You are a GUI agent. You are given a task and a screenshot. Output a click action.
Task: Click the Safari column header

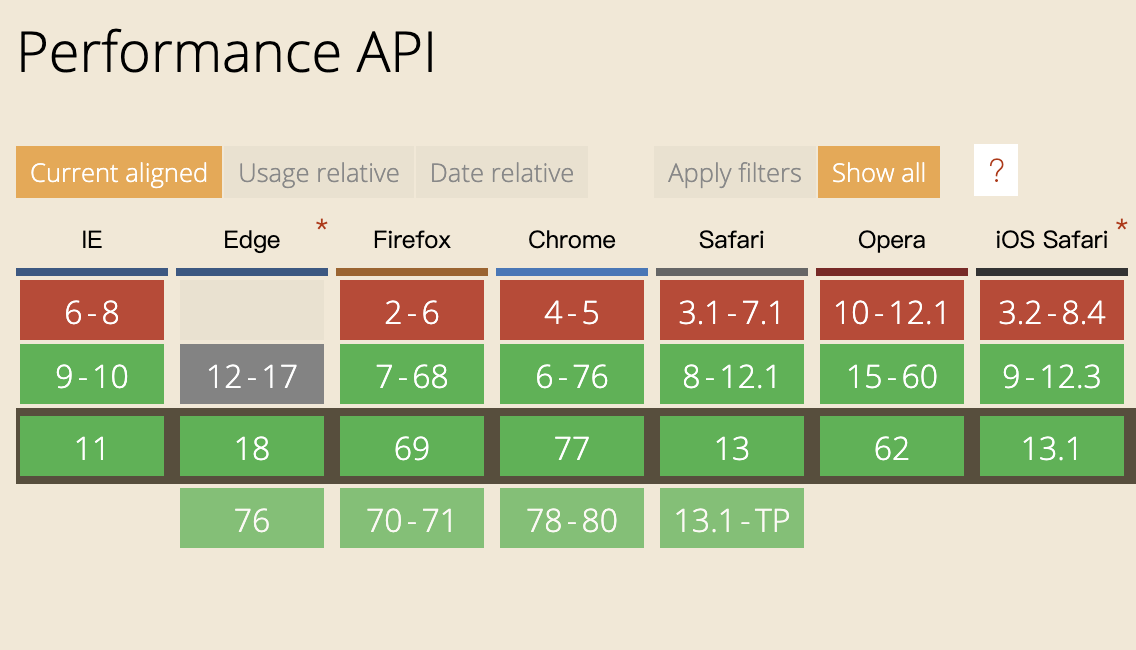click(732, 240)
